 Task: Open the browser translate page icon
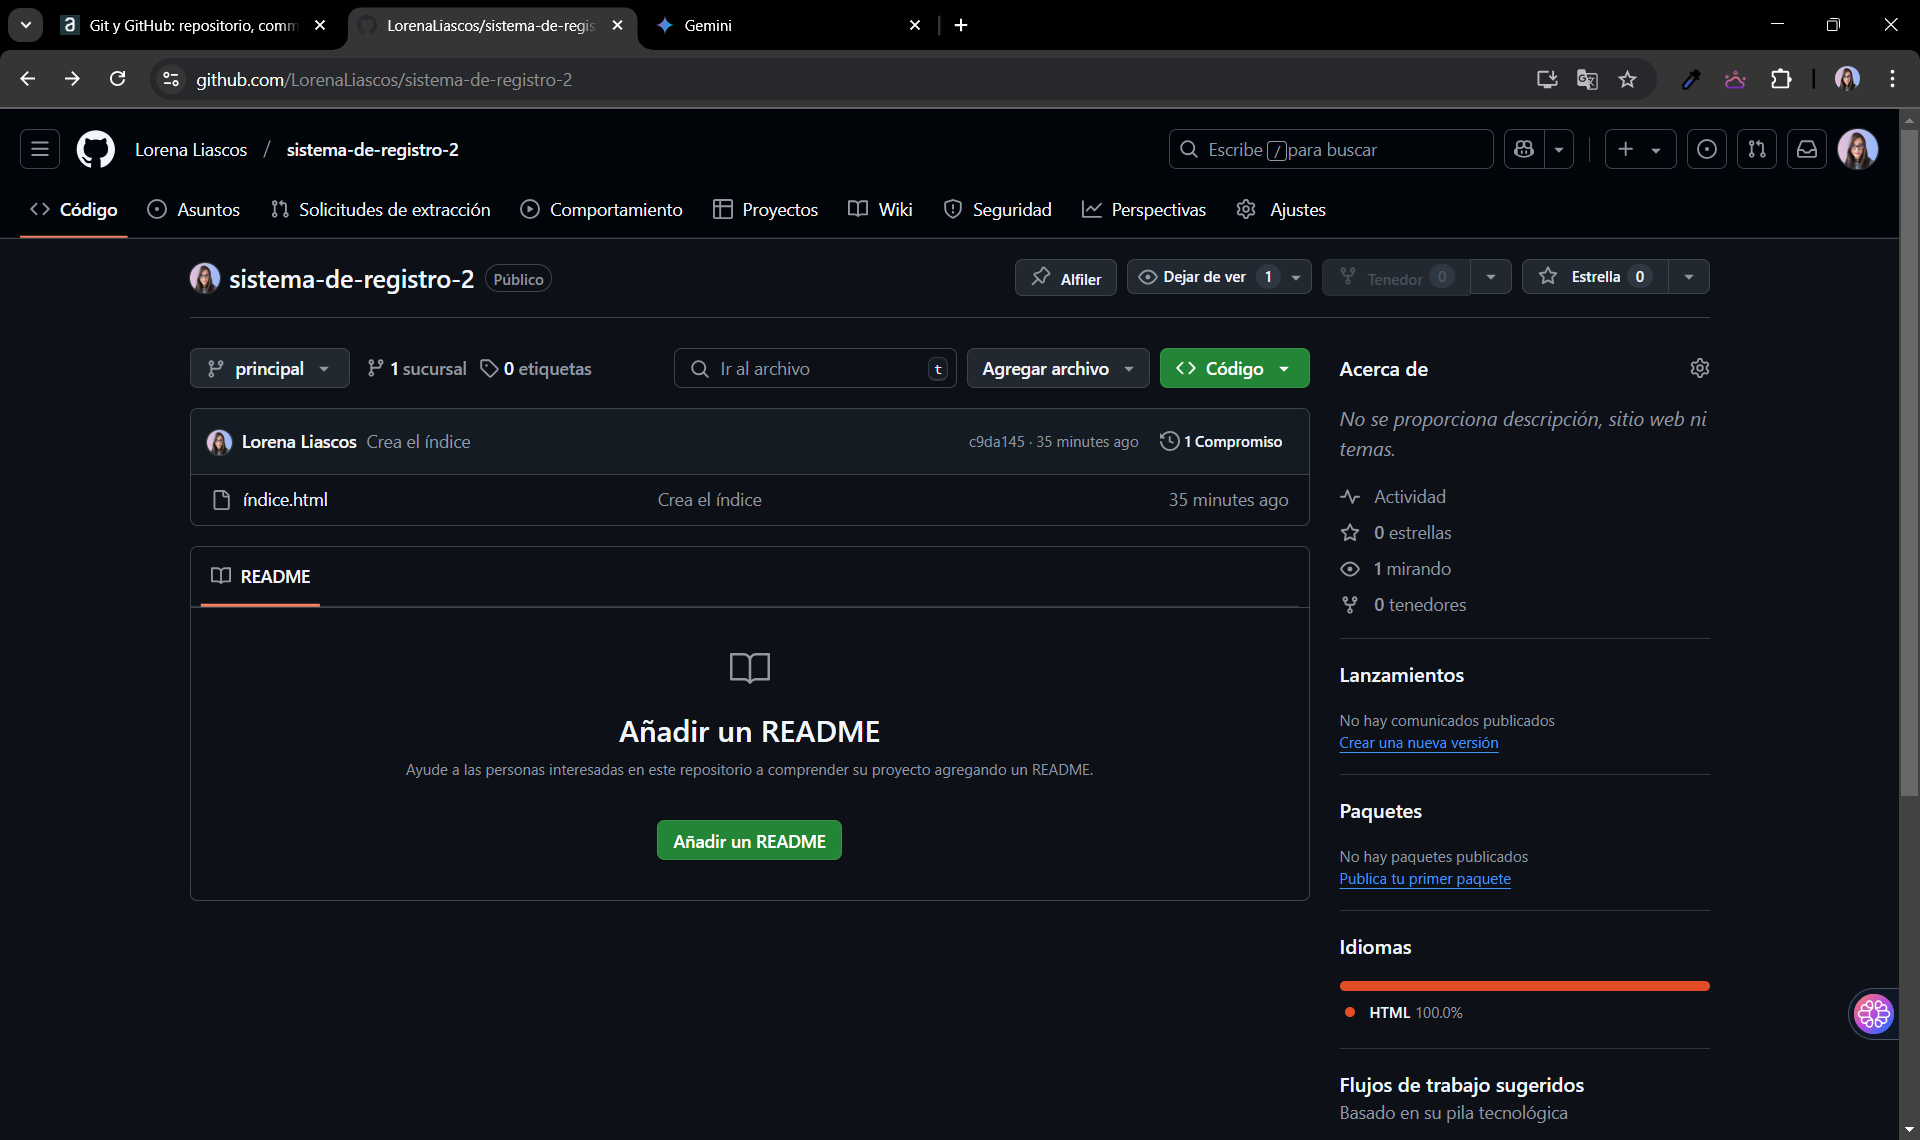click(1587, 79)
